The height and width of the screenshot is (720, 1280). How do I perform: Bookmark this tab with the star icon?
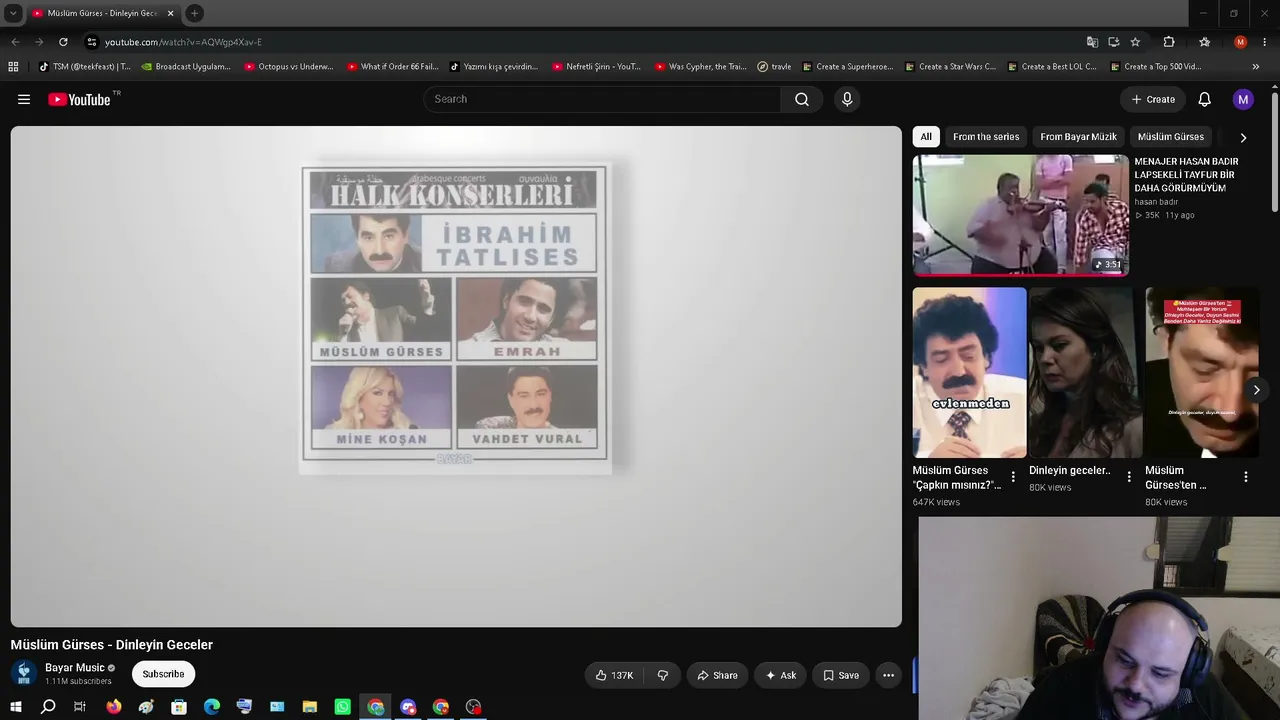1135,42
